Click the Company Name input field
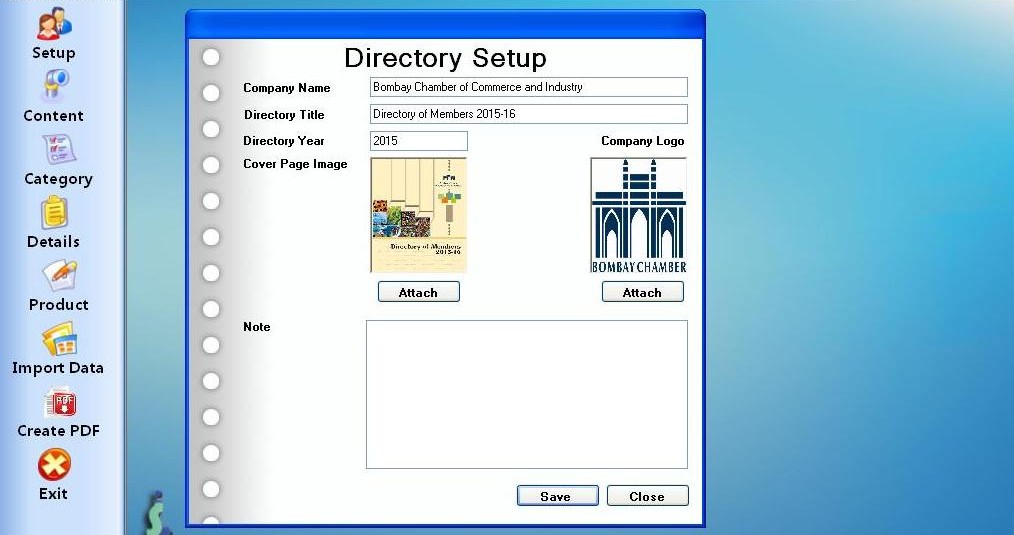The image size is (1014, 535). coord(528,87)
